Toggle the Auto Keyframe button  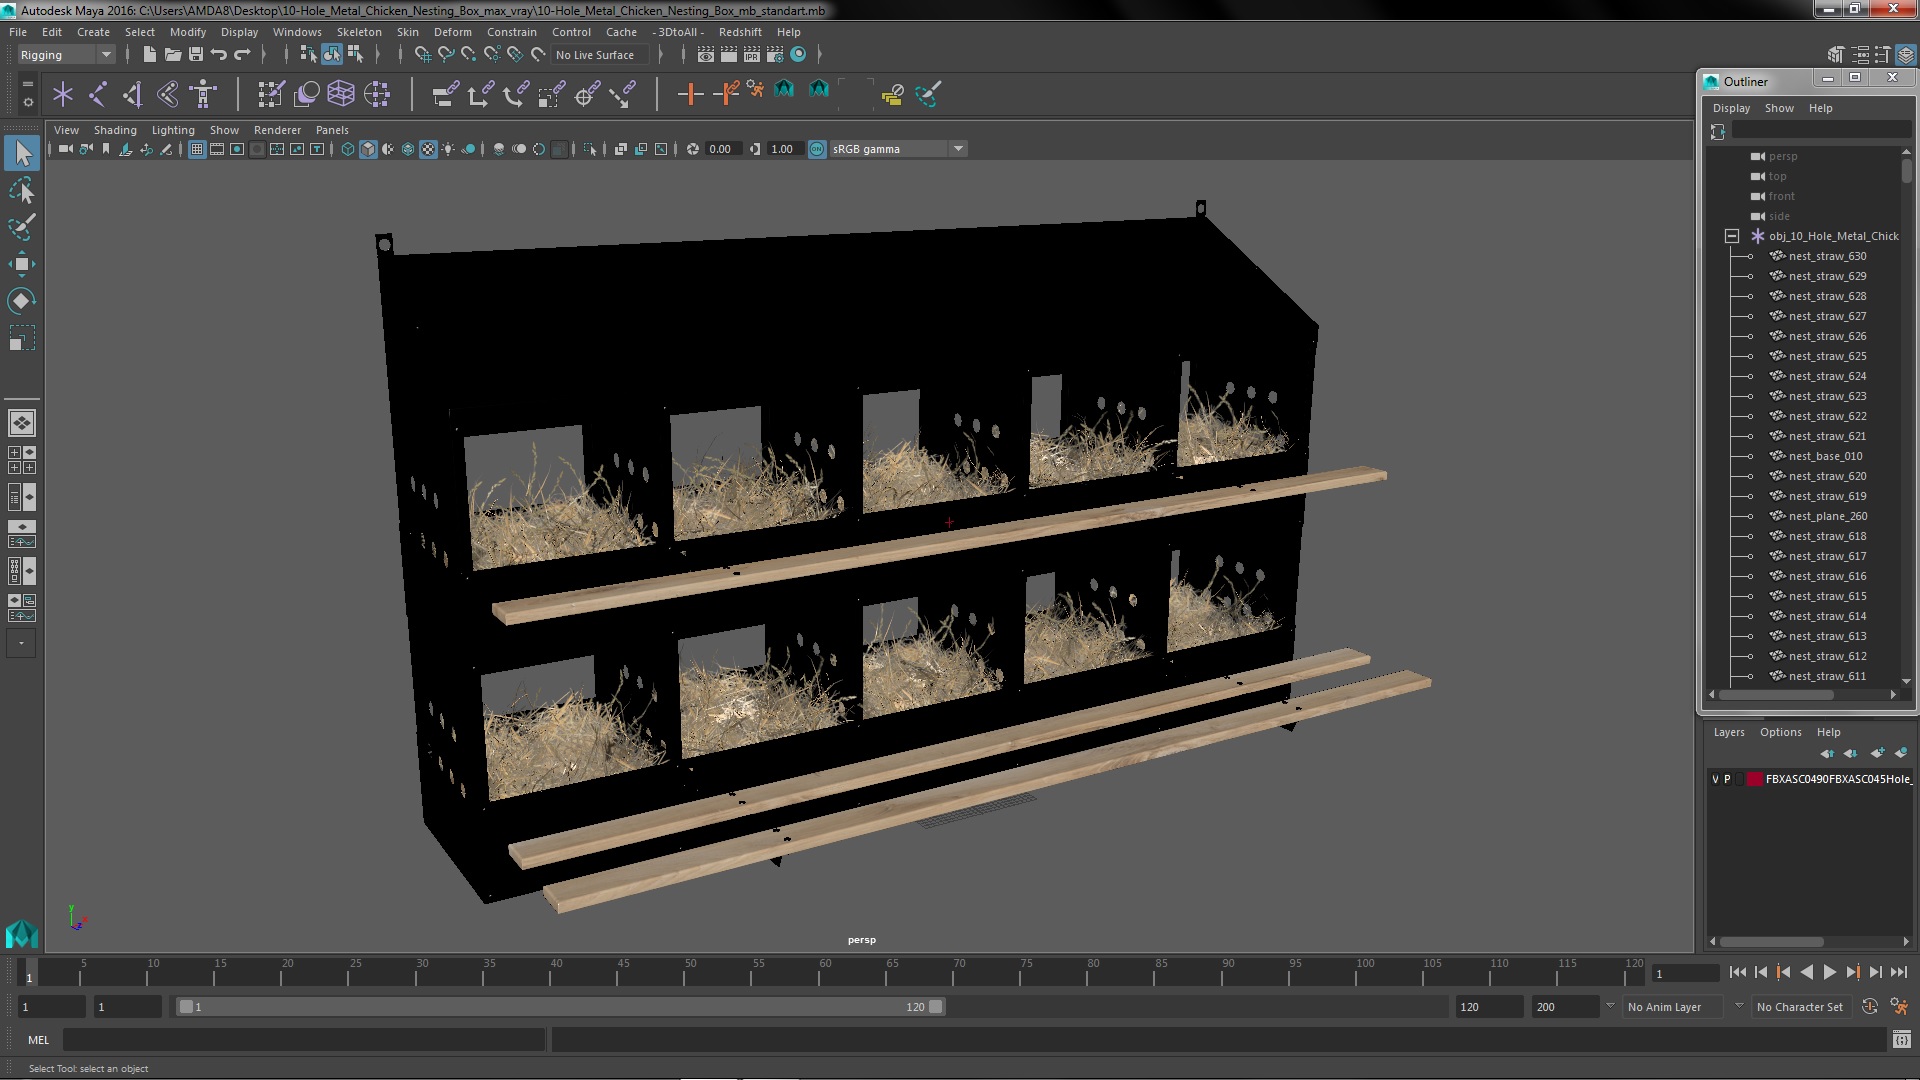pyautogui.click(x=1869, y=1007)
